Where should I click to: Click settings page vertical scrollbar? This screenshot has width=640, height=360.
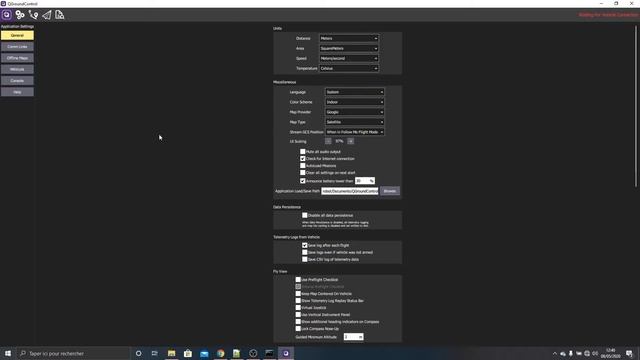tap(636, 106)
